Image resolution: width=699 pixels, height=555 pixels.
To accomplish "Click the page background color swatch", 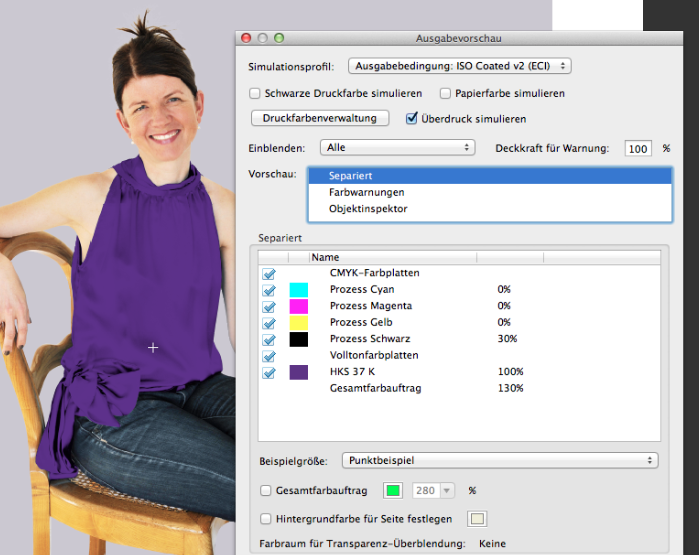I will tap(477, 519).
